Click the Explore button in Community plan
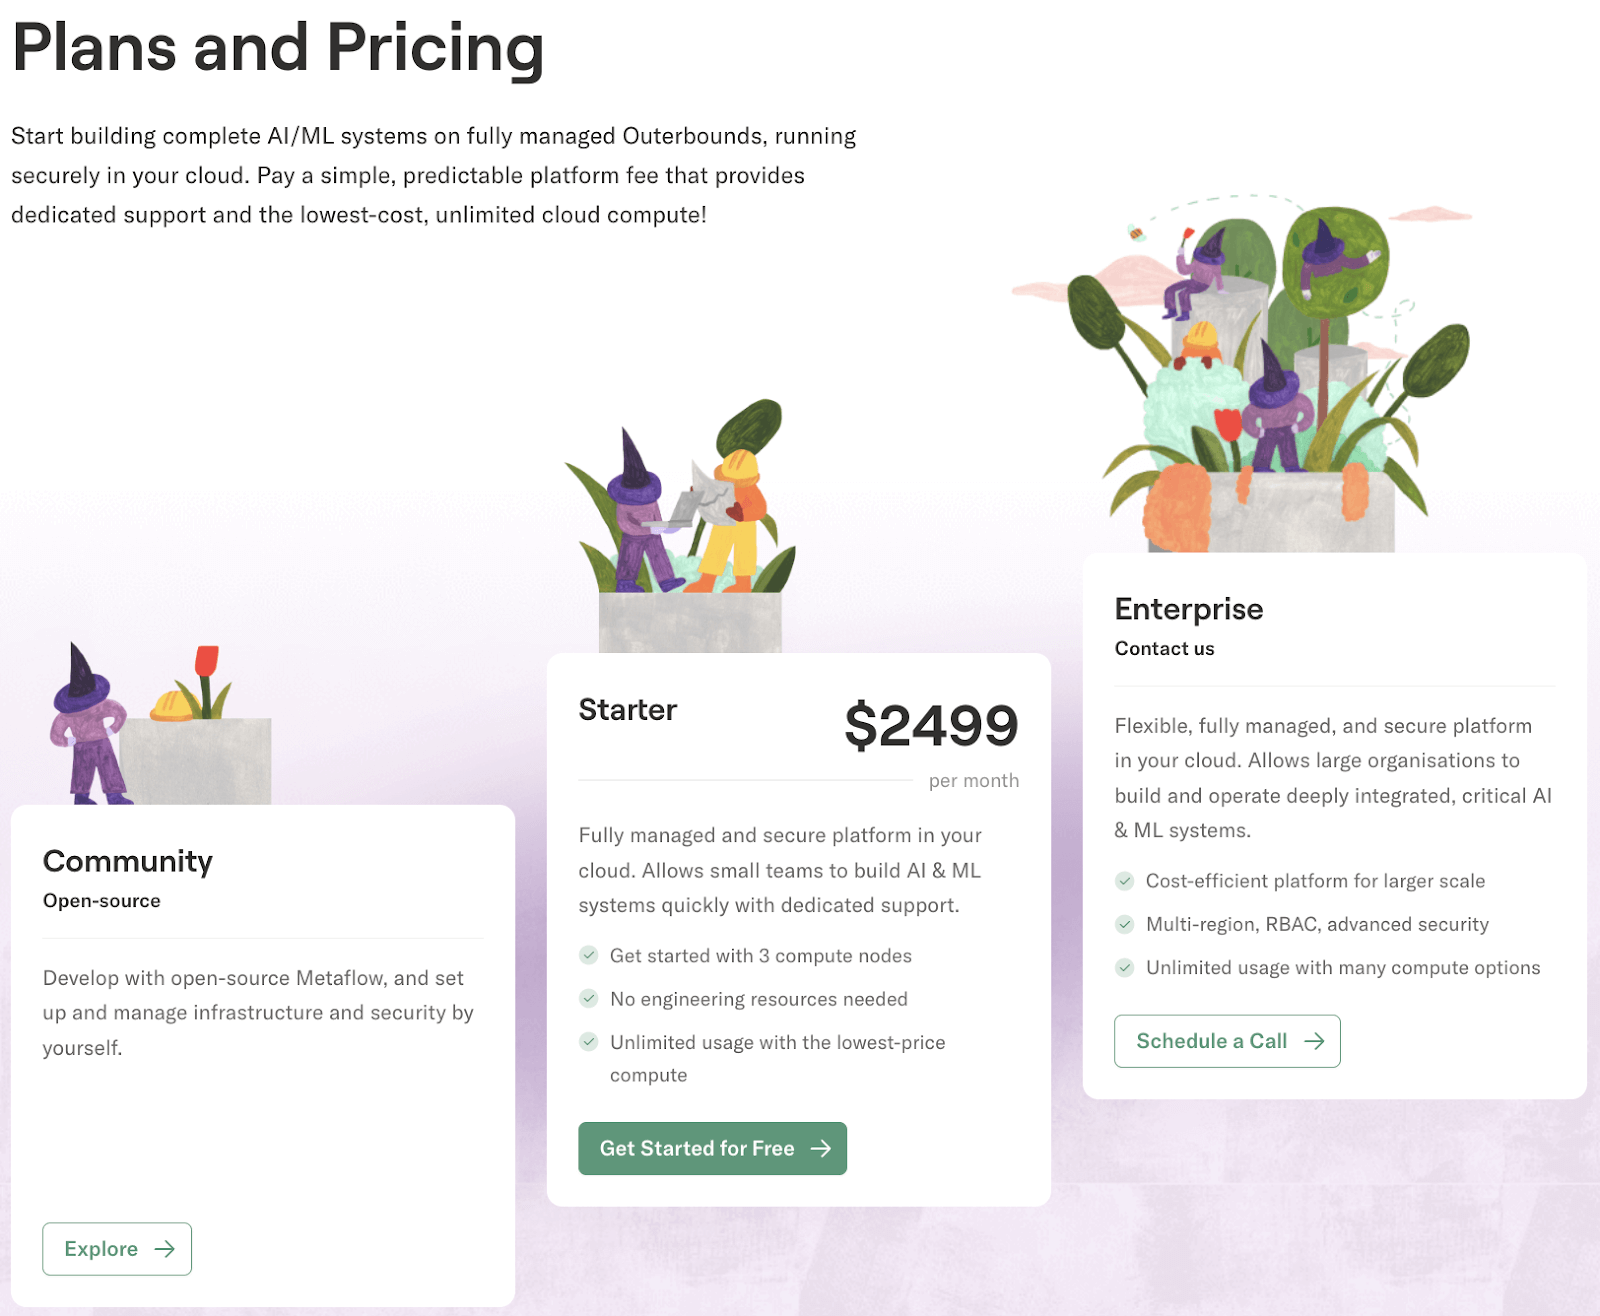This screenshot has width=1600, height=1316. click(x=116, y=1249)
